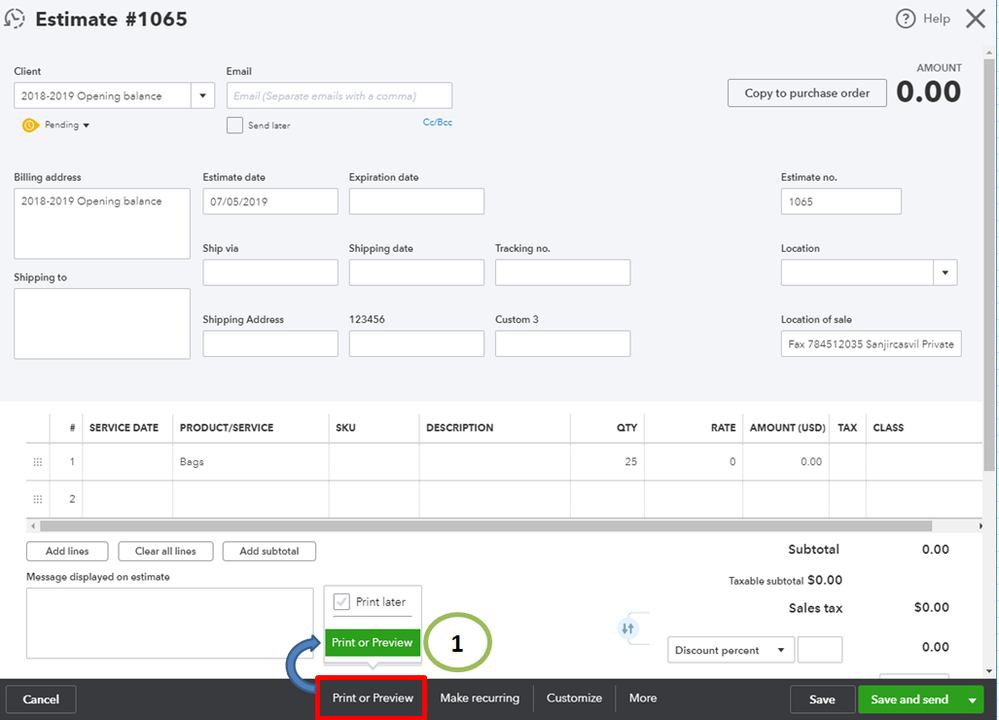Click the Ship via field
Image resolution: width=999 pixels, height=720 pixels.
270,273
